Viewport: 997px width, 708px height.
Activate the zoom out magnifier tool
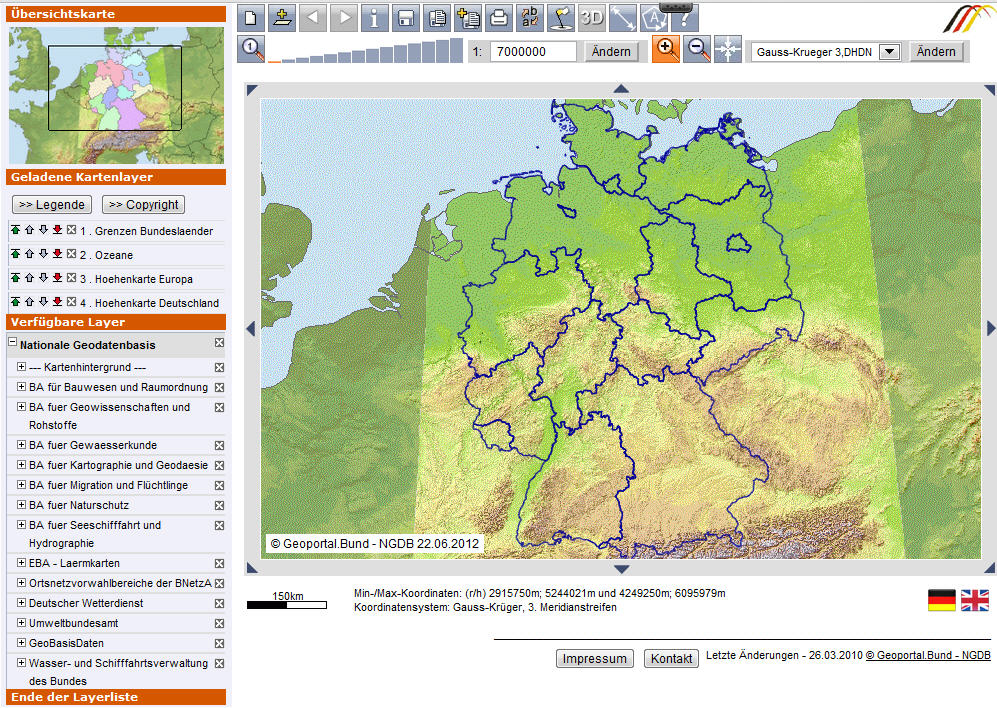click(698, 50)
